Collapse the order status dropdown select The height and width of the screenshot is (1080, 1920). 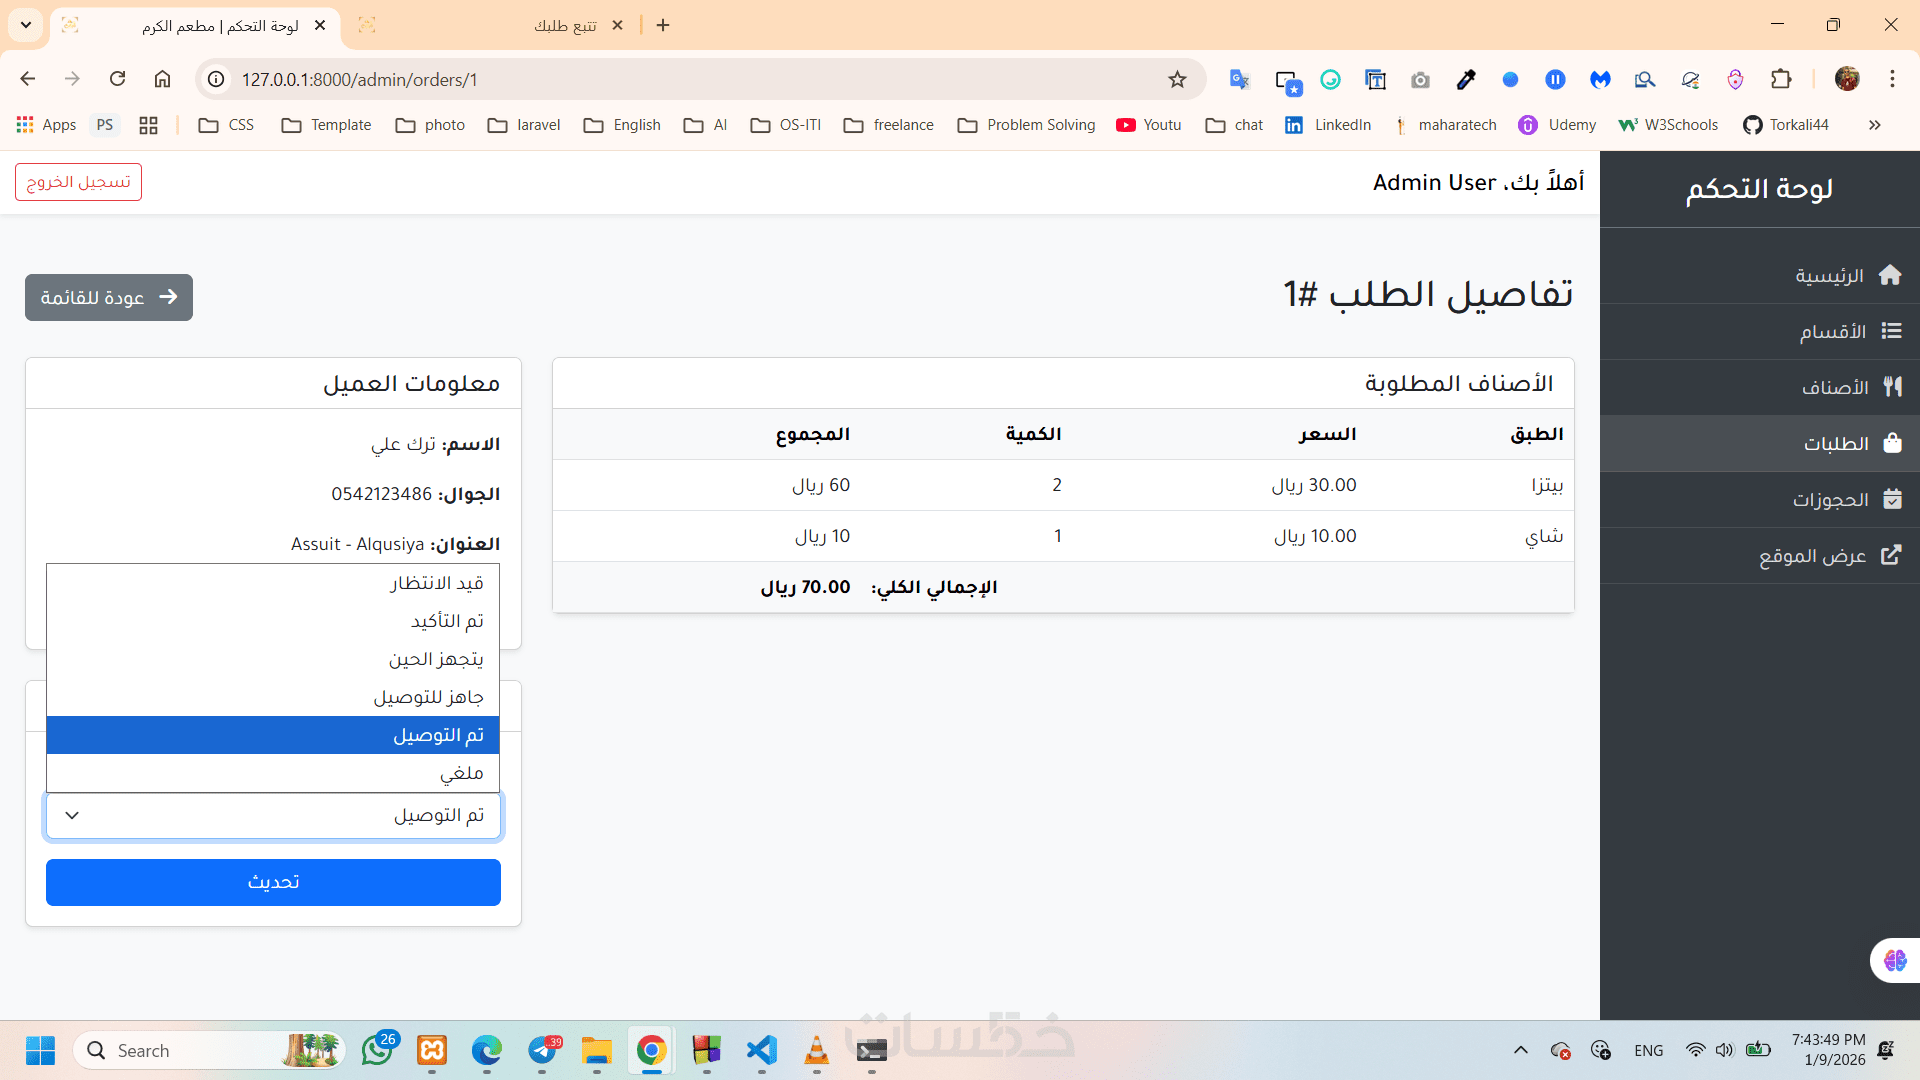(x=273, y=815)
